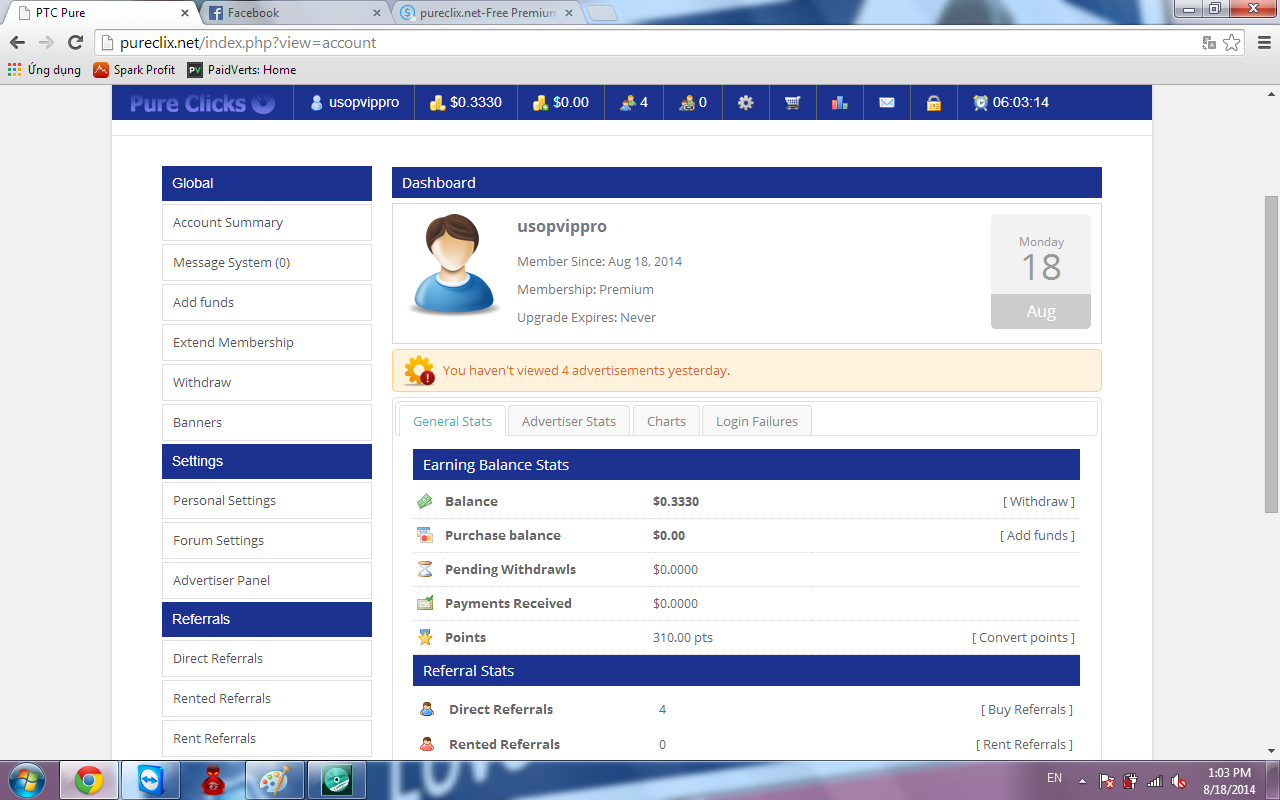Select Personal Settings from sidebar
This screenshot has width=1280, height=800.
tap(224, 500)
